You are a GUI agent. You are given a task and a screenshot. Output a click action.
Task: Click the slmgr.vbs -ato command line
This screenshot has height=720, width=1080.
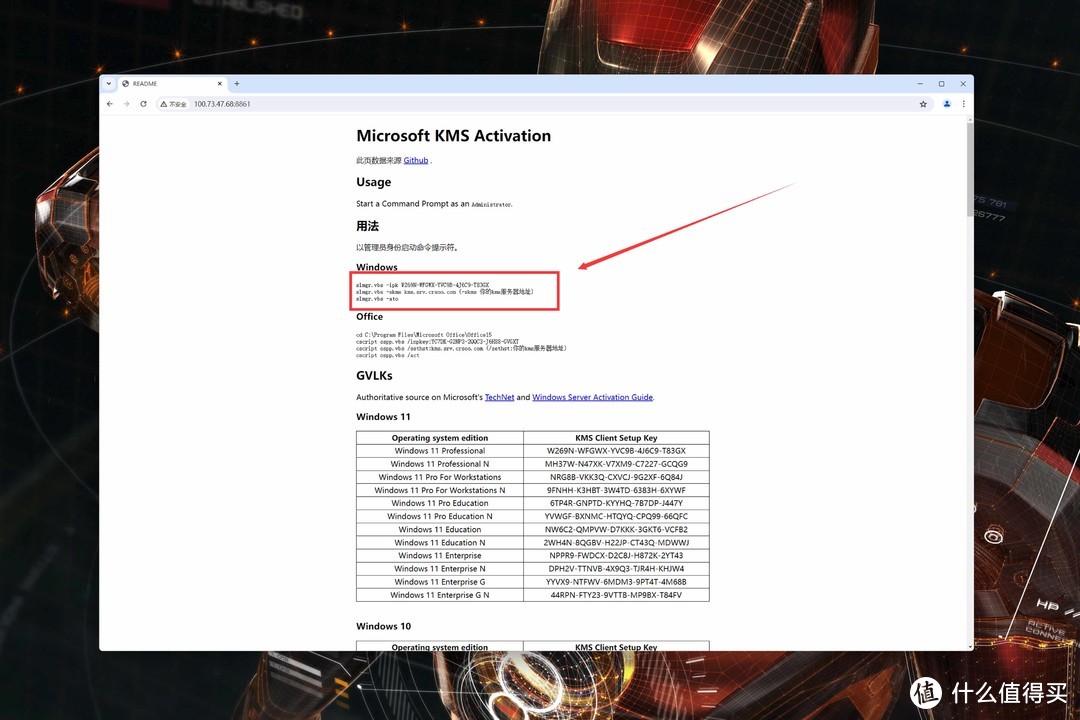(378, 299)
